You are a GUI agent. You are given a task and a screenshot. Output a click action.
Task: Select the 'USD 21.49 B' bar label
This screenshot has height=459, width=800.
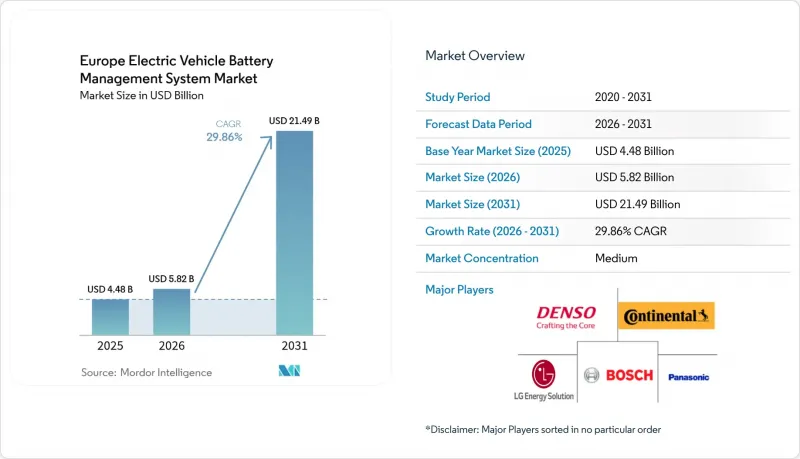pos(294,121)
